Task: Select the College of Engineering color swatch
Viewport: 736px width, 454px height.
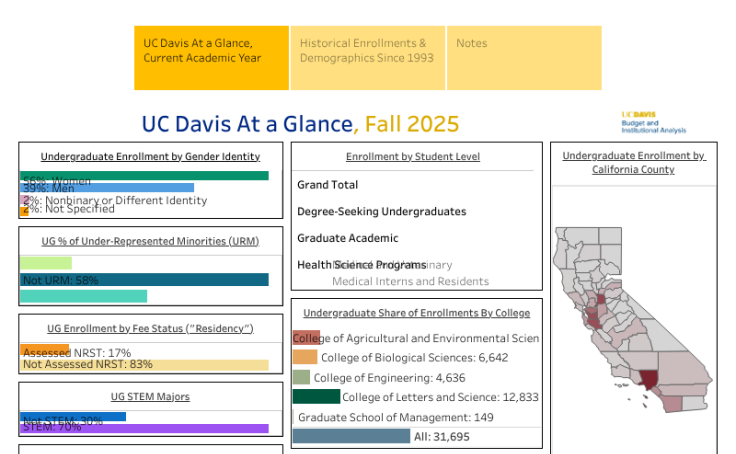Action: (x=301, y=377)
